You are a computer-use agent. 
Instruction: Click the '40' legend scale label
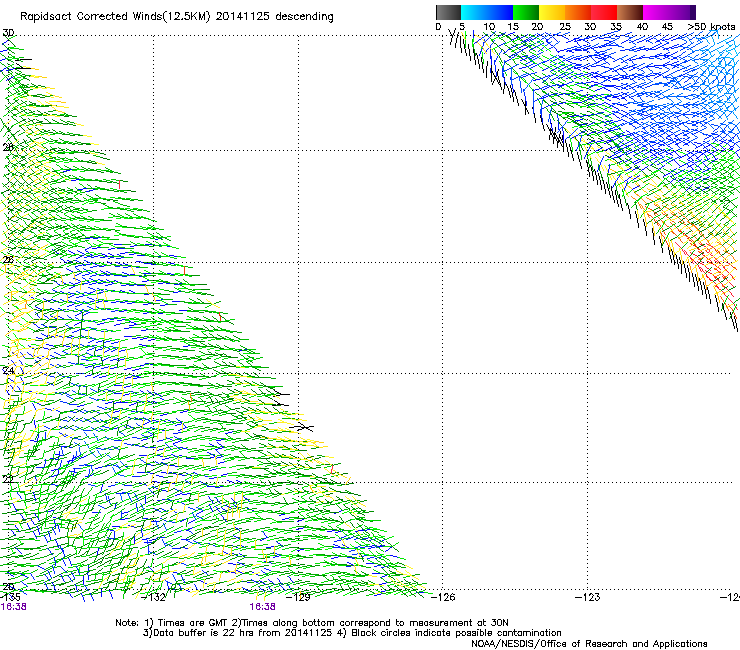(642, 27)
